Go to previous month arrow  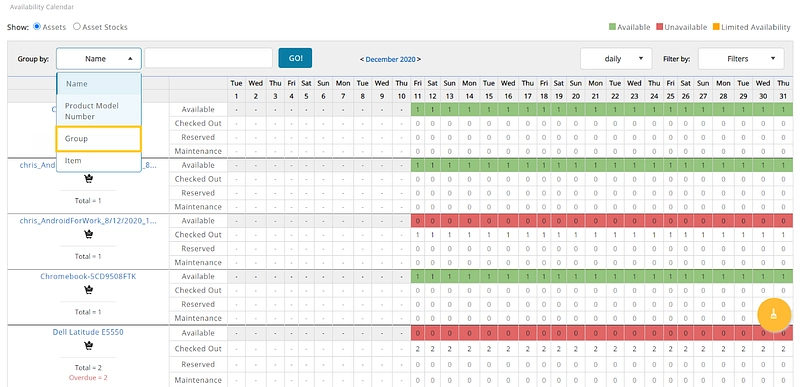[x=362, y=59]
